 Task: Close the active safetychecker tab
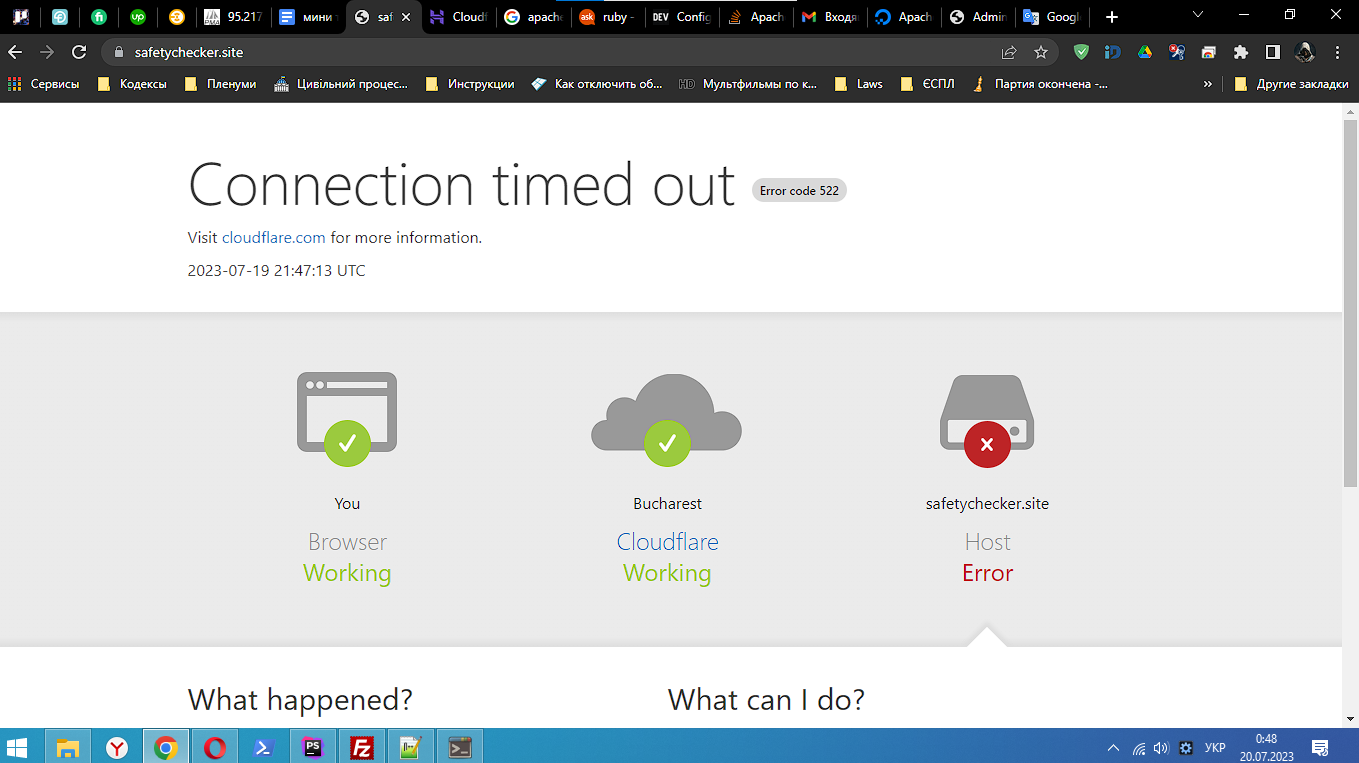[x=406, y=17]
